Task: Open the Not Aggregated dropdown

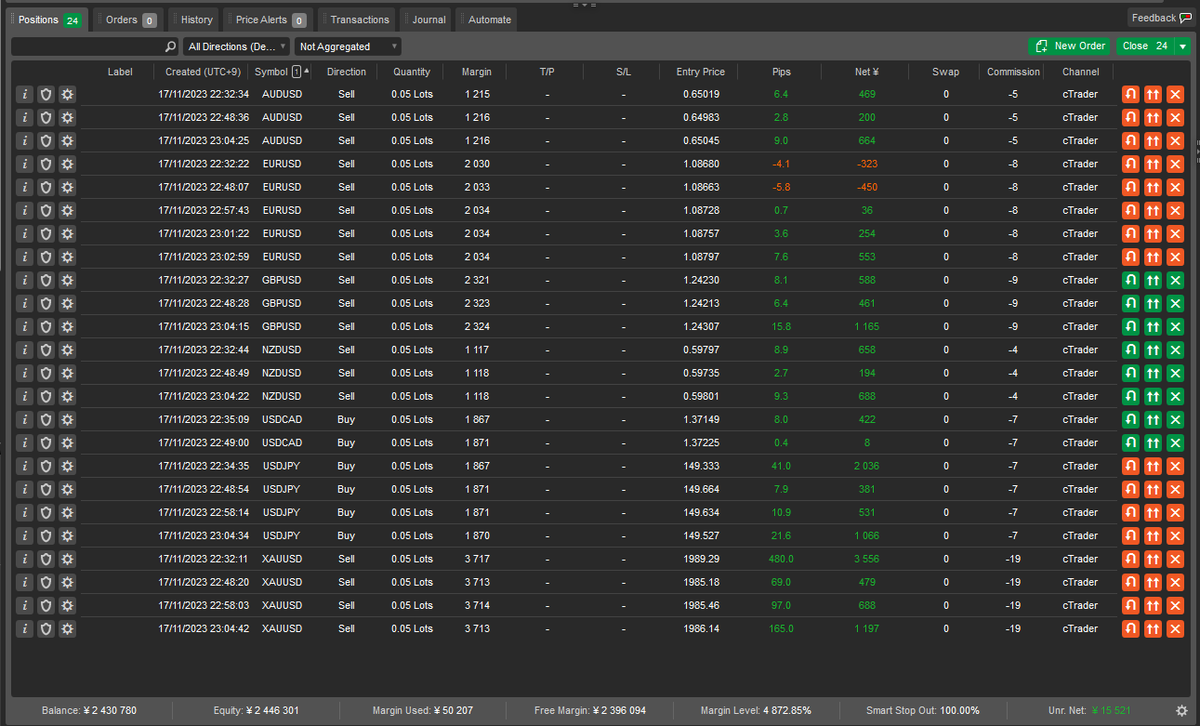Action: pyautogui.click(x=348, y=46)
